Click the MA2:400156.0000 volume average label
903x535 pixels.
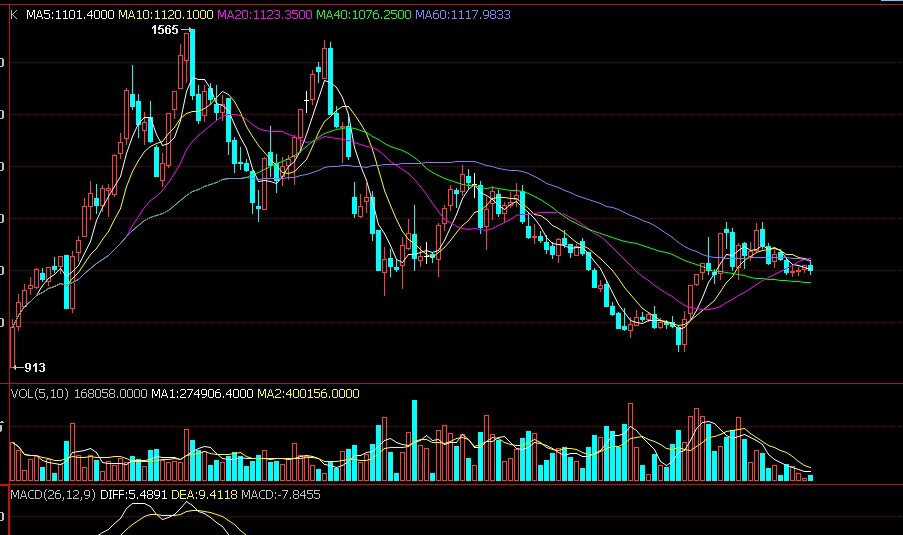308,394
